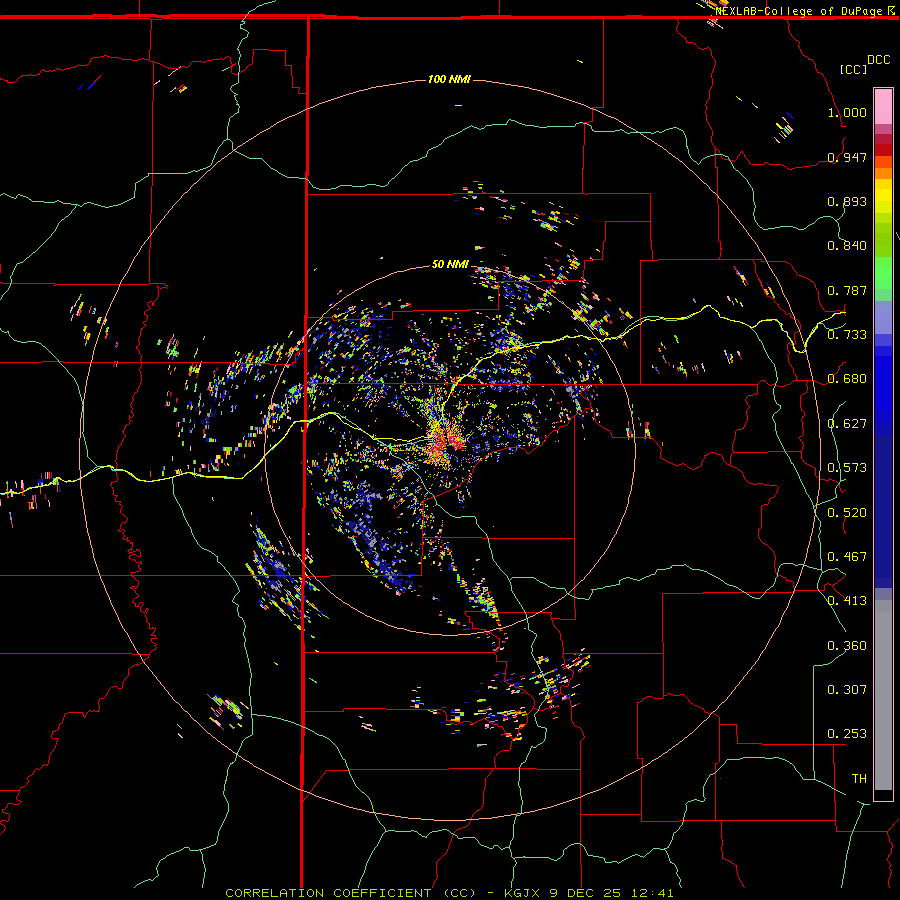Click the 1.000 scale value
Viewport: 900px width, 900px height.
[x=847, y=112]
